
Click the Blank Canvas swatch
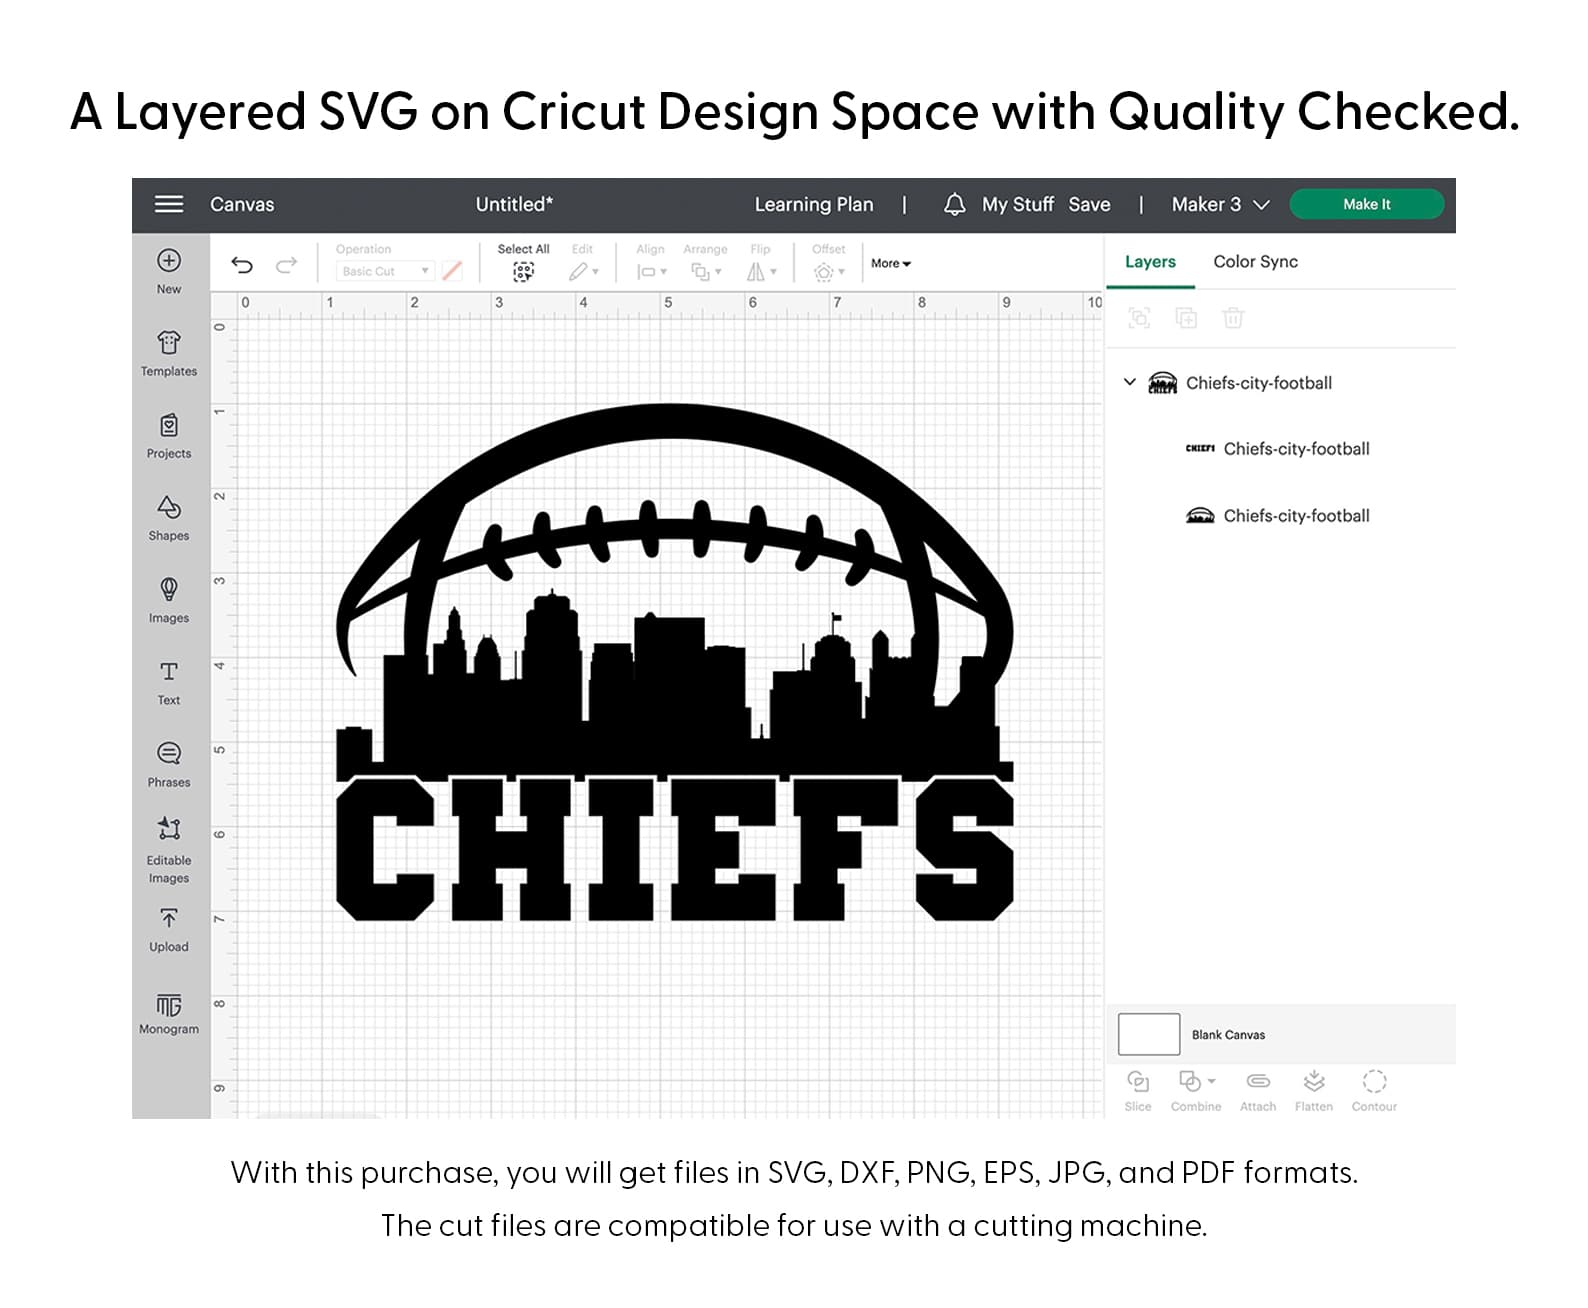coord(1149,1034)
